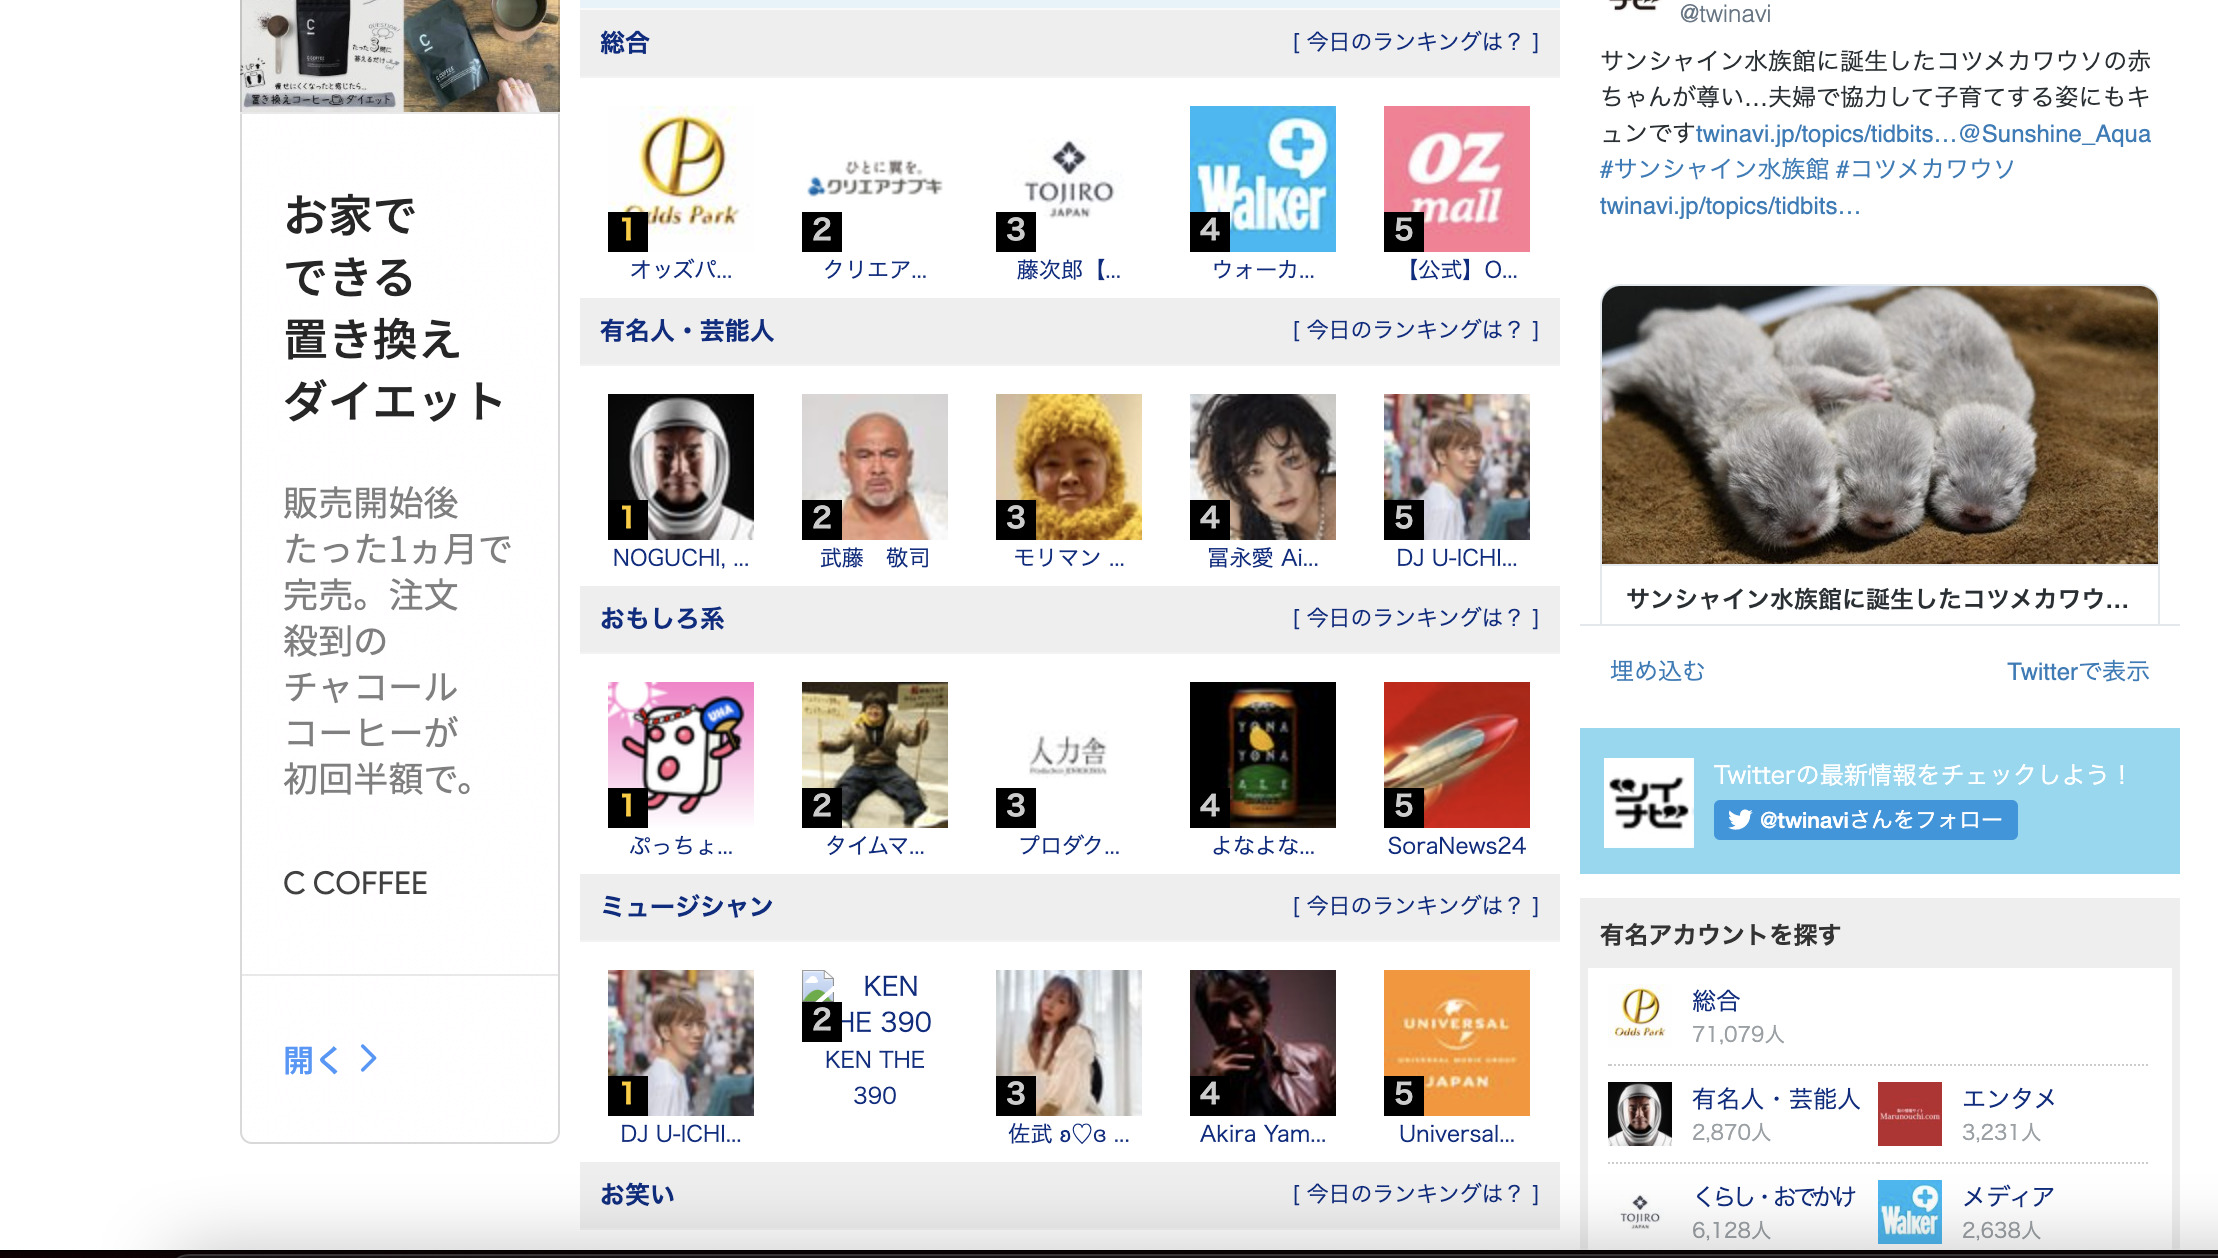Select the SoraNews24 rocket icon
The image size is (2218, 1258).
point(1456,754)
